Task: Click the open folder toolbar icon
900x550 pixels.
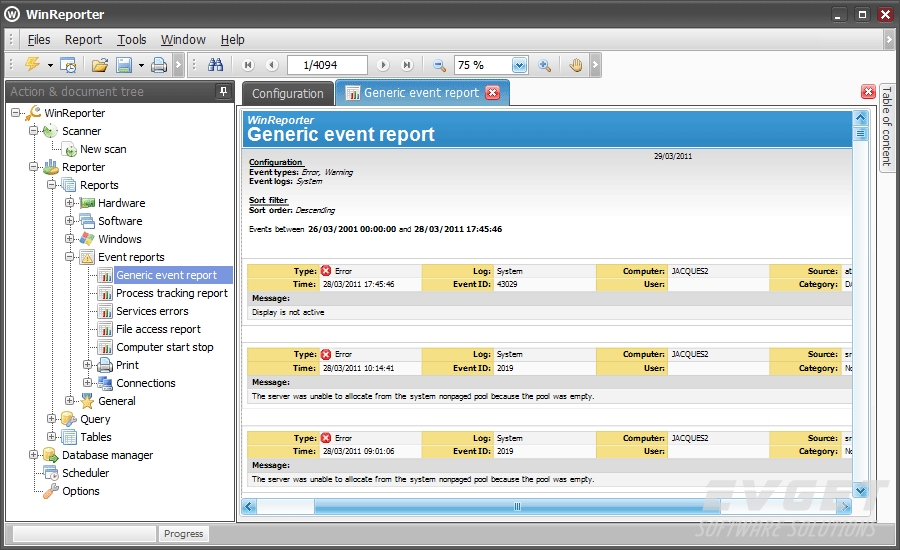Action: pyautogui.click(x=100, y=65)
